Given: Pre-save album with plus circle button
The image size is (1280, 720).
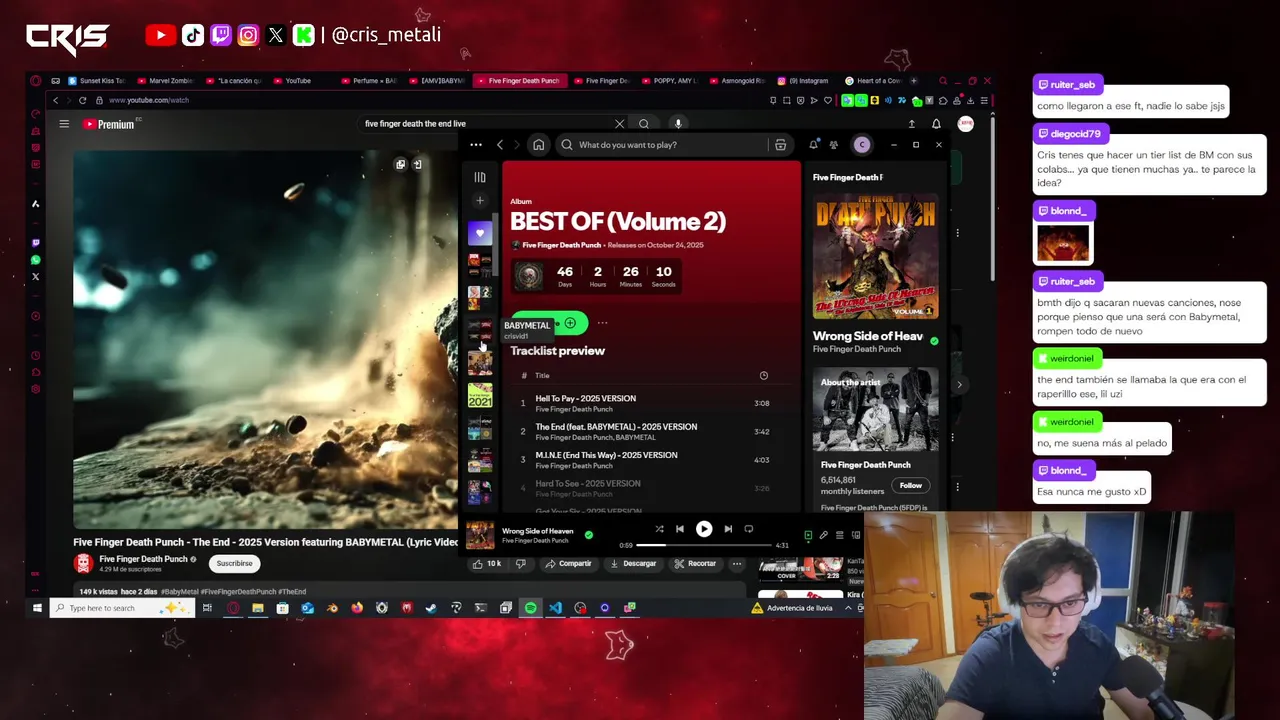Looking at the screenshot, I should 570,323.
